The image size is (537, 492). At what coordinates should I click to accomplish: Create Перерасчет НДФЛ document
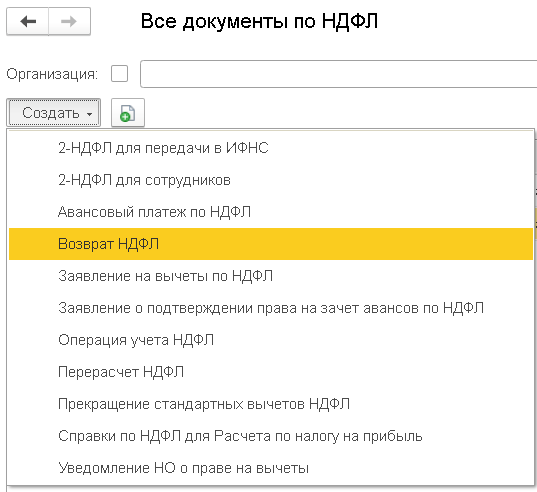coord(271,372)
